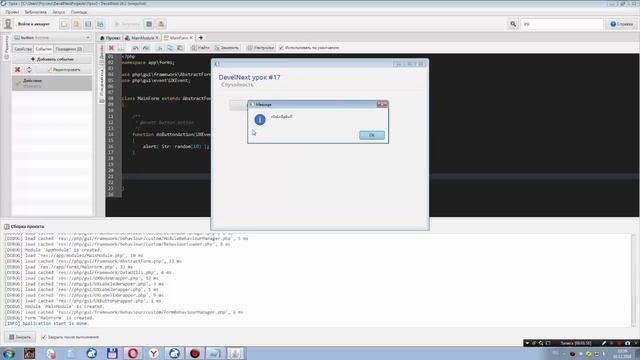Click the open project folder toolbar icon
Image resolution: width=640 pixels, height=360 pixels.
[x=76, y=24]
